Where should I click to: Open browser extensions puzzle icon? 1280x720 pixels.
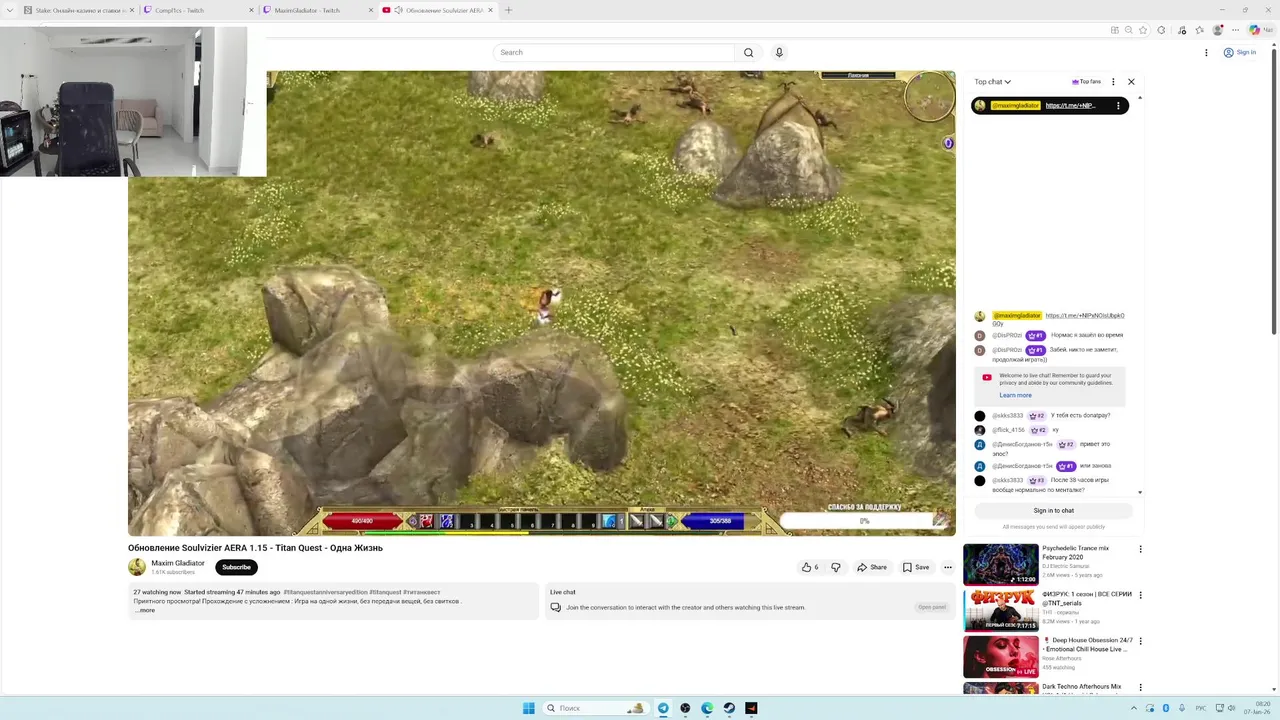(x=1161, y=30)
